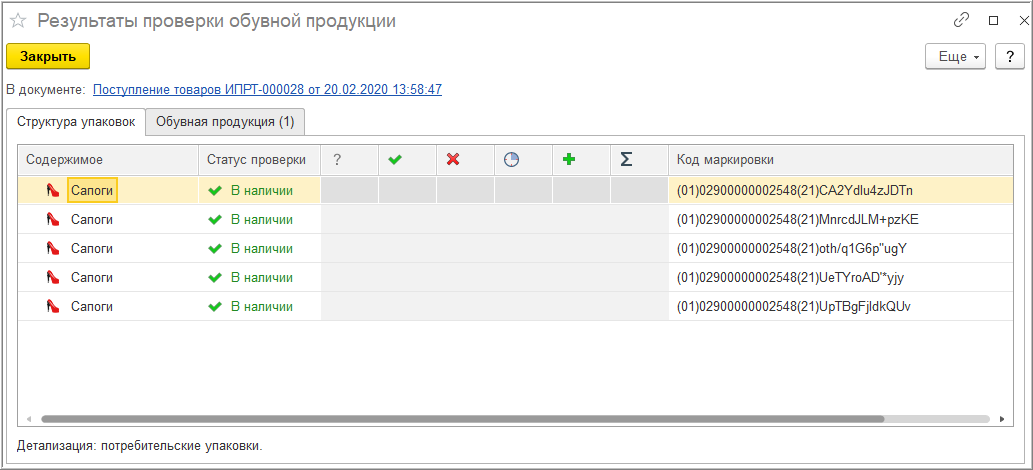1033x470 pixels.
Task: Select Сапоги in UpTBgFjldkQUv row
Action: (x=92, y=307)
